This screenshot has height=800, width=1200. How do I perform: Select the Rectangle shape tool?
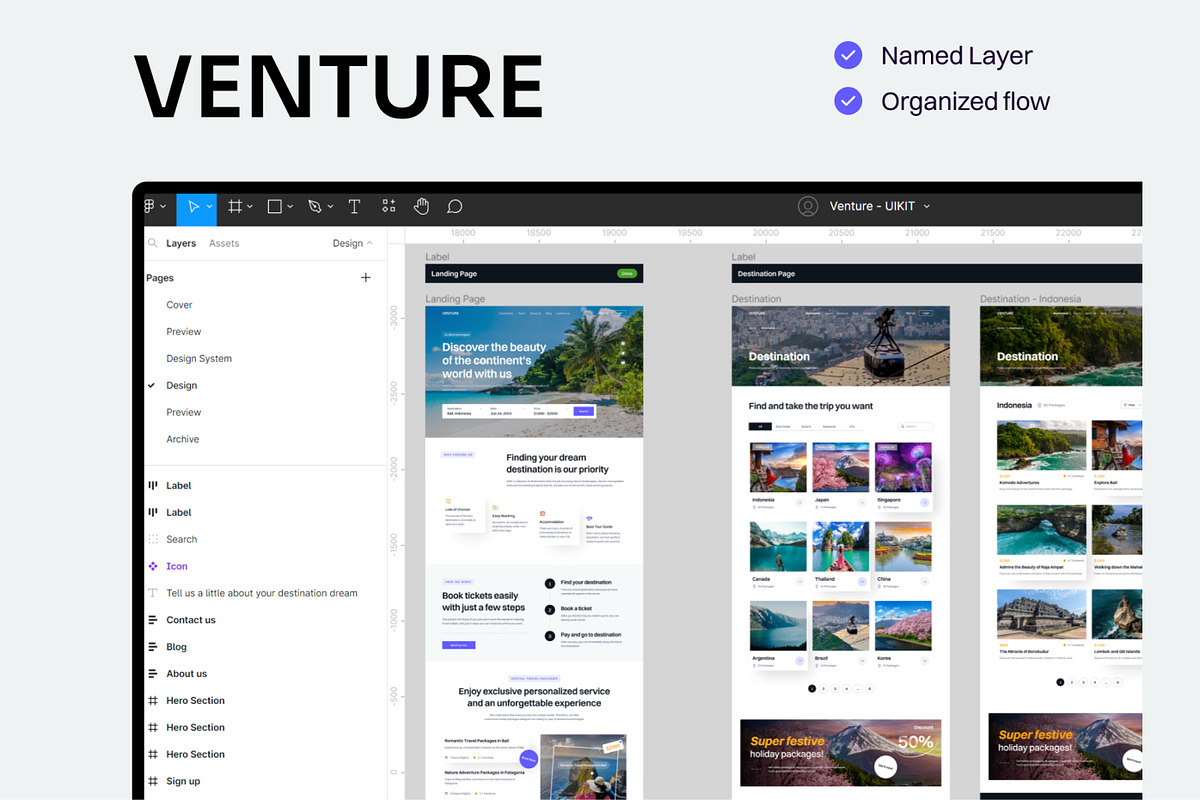point(274,206)
